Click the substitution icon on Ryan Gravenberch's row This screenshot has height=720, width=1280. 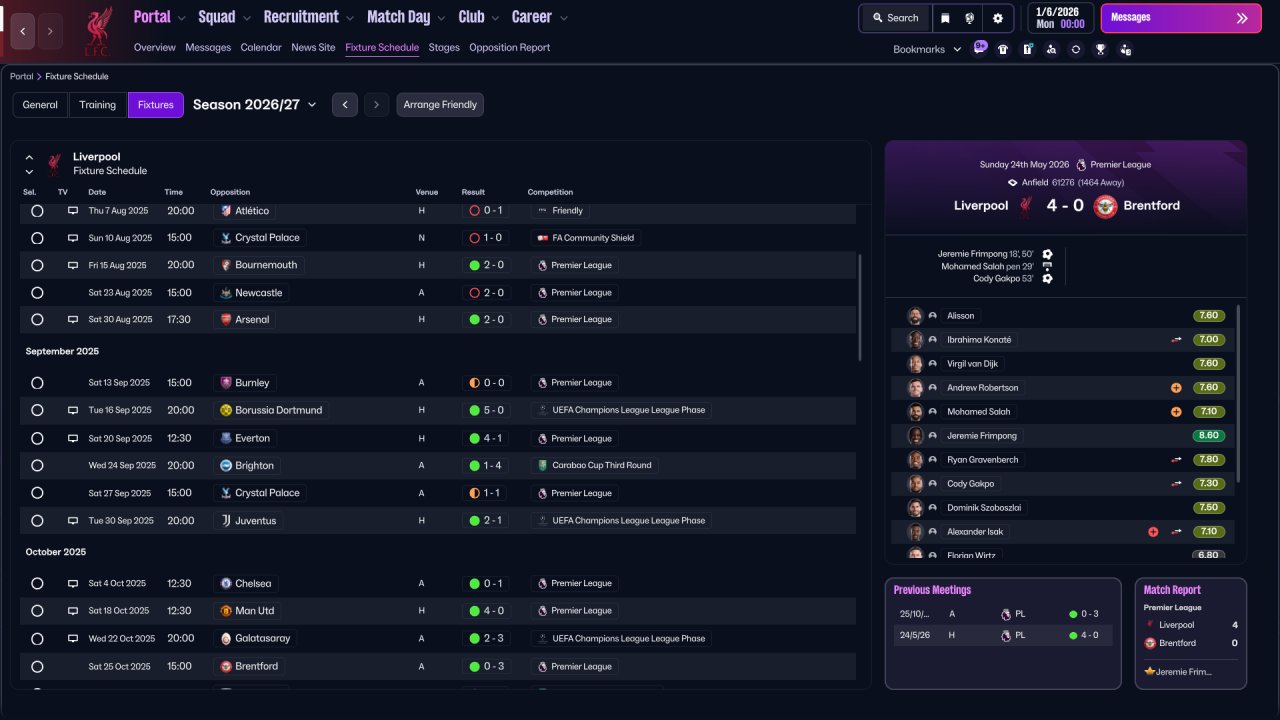(1177, 460)
